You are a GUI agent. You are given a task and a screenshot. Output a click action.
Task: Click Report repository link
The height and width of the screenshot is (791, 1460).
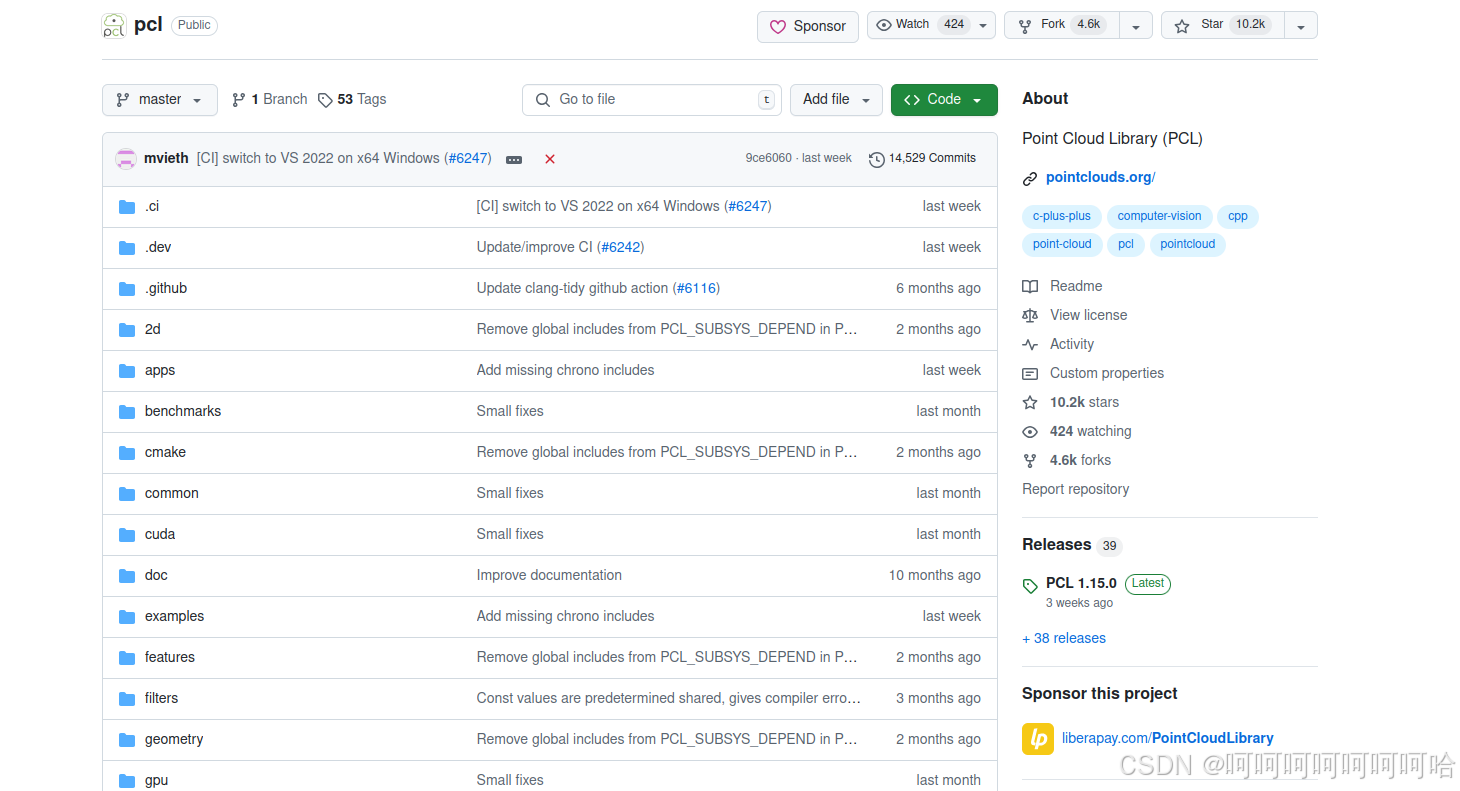pos(1075,489)
